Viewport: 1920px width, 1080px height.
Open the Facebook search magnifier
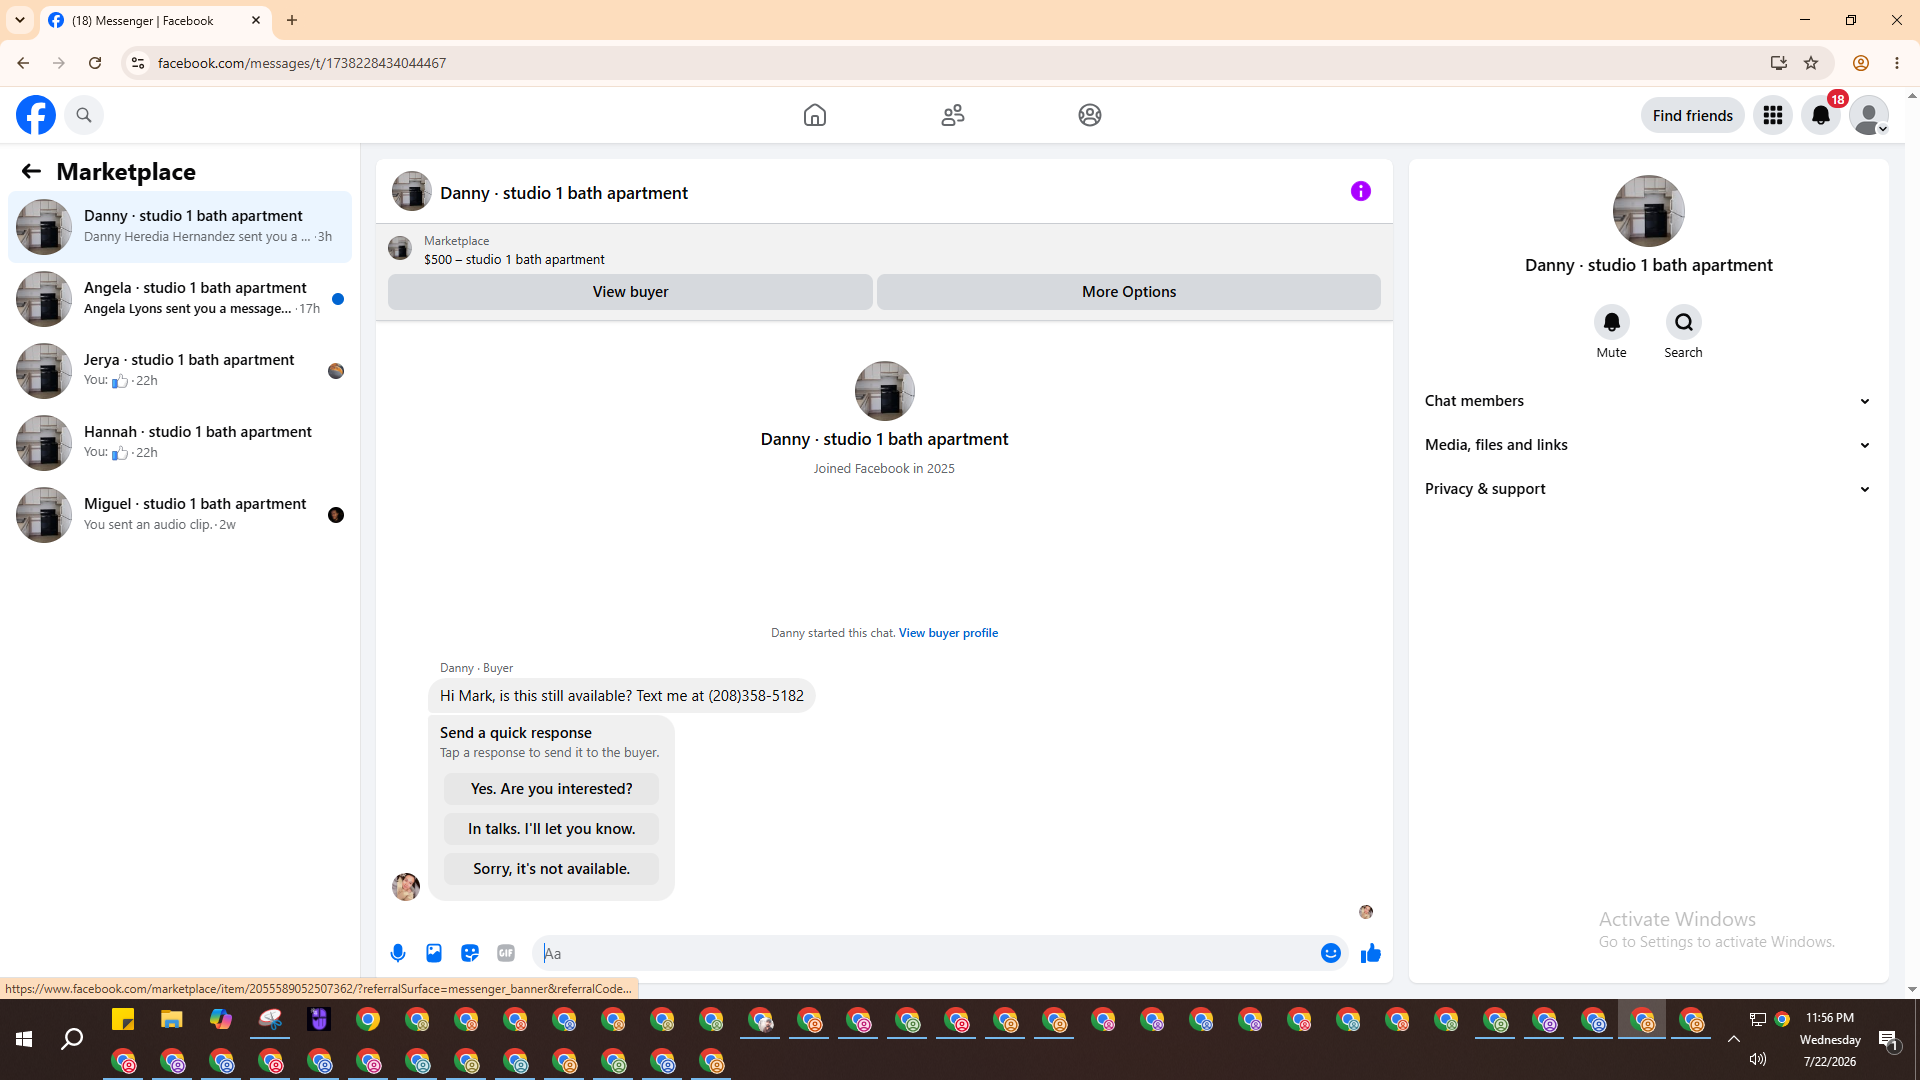[84, 115]
